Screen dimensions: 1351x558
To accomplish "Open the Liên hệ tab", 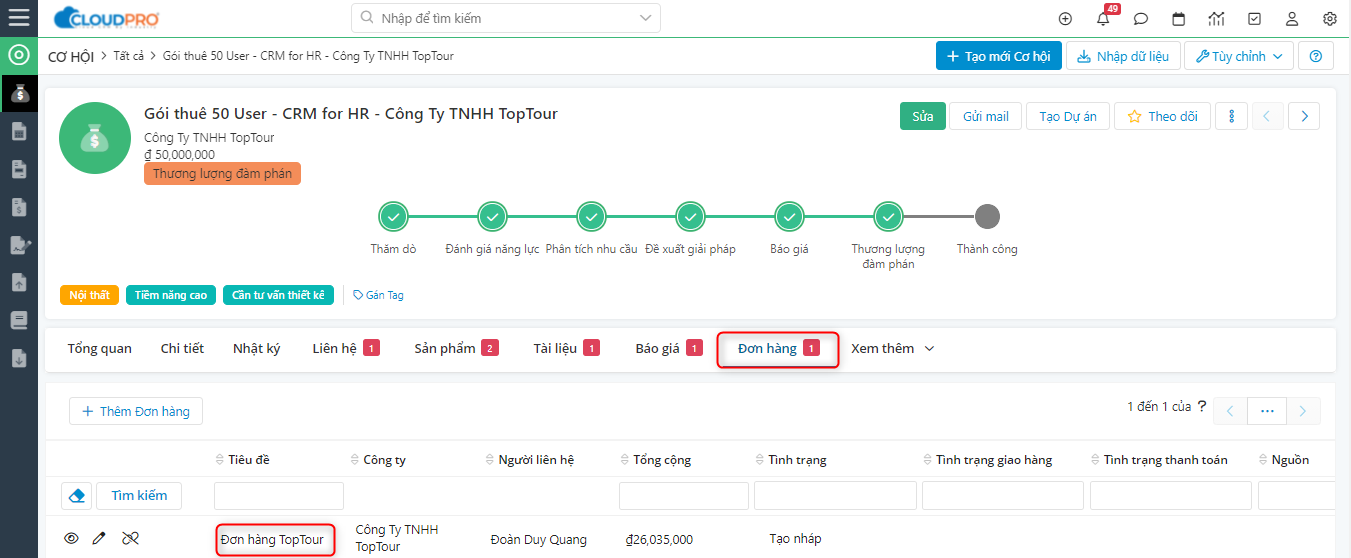I will coord(346,348).
